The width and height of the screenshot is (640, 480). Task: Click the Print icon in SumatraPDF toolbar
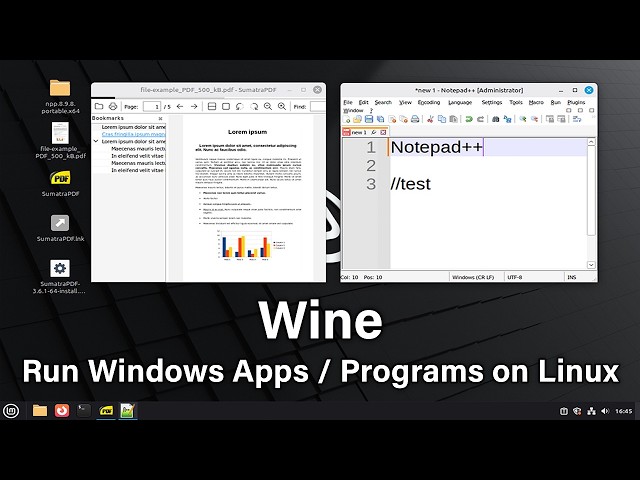coord(113,107)
